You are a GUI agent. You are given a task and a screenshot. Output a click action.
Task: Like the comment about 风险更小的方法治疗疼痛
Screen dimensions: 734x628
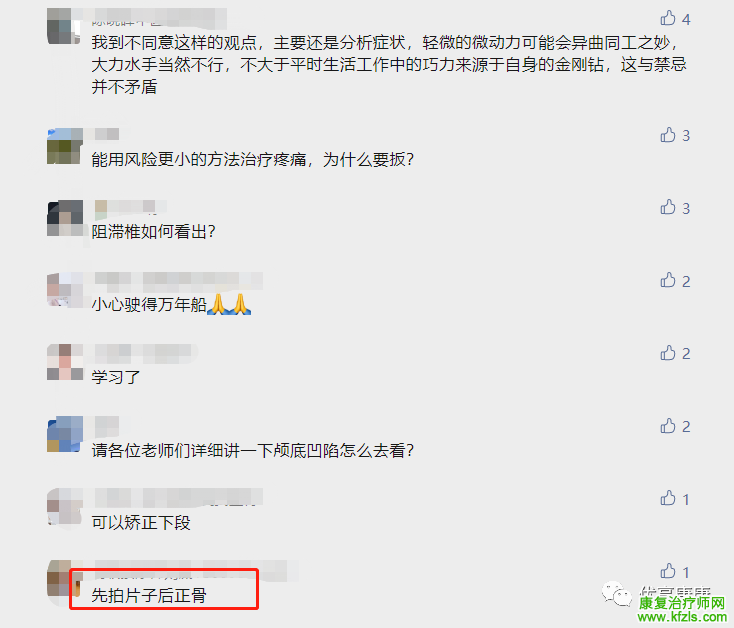tap(668, 135)
